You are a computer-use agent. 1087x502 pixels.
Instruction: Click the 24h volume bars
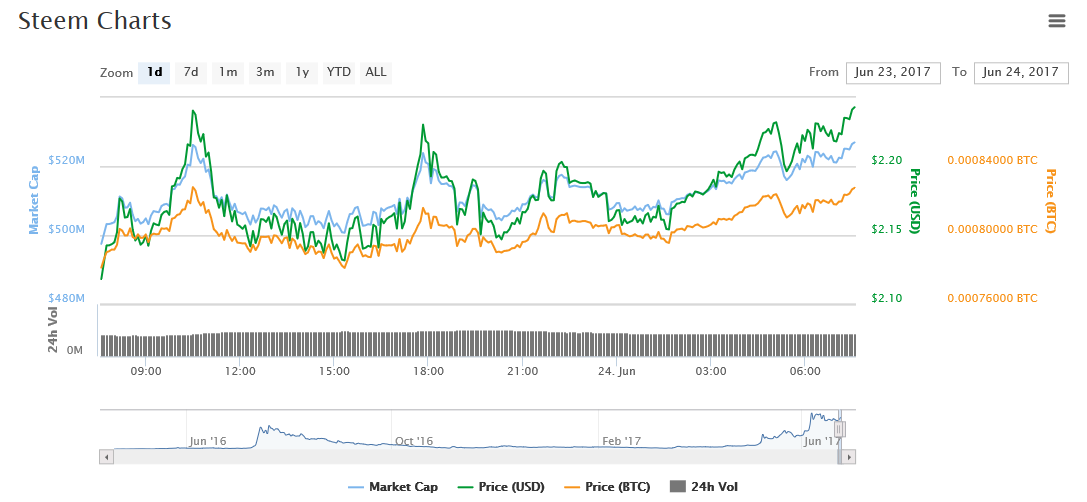478,344
